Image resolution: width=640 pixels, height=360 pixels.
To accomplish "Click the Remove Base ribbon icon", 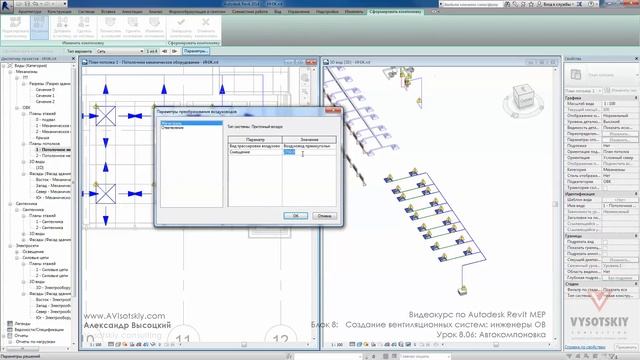I will pyautogui.click(x=133, y=22).
